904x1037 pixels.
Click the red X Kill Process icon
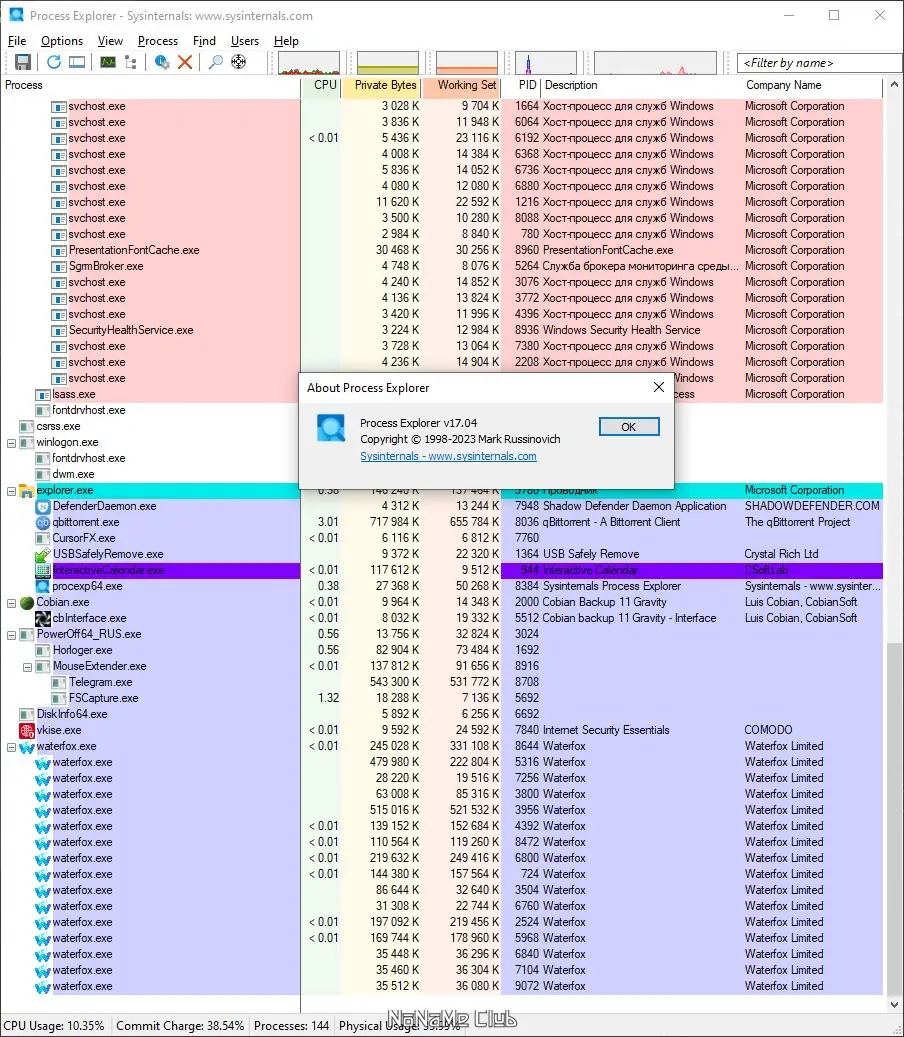click(x=185, y=62)
